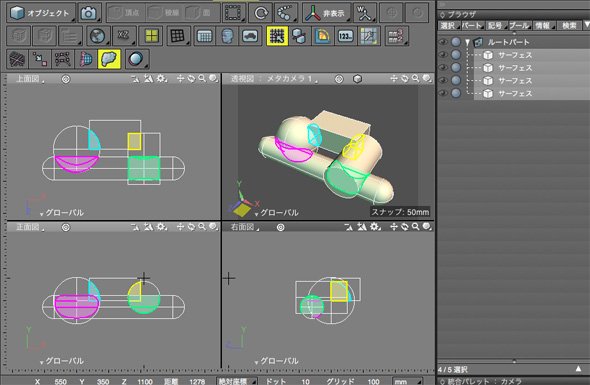The image size is (590, 385).
Task: Click the orange quarter-shape display icon
Action: click(323, 36)
